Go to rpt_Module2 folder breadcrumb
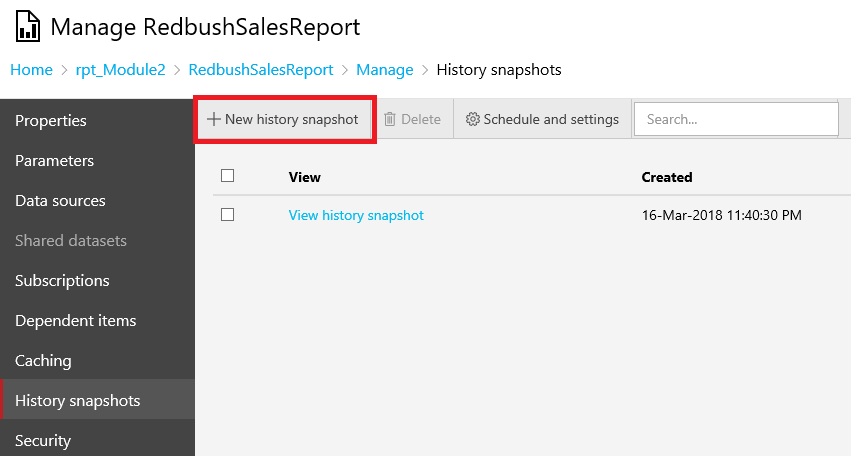 tap(120, 70)
